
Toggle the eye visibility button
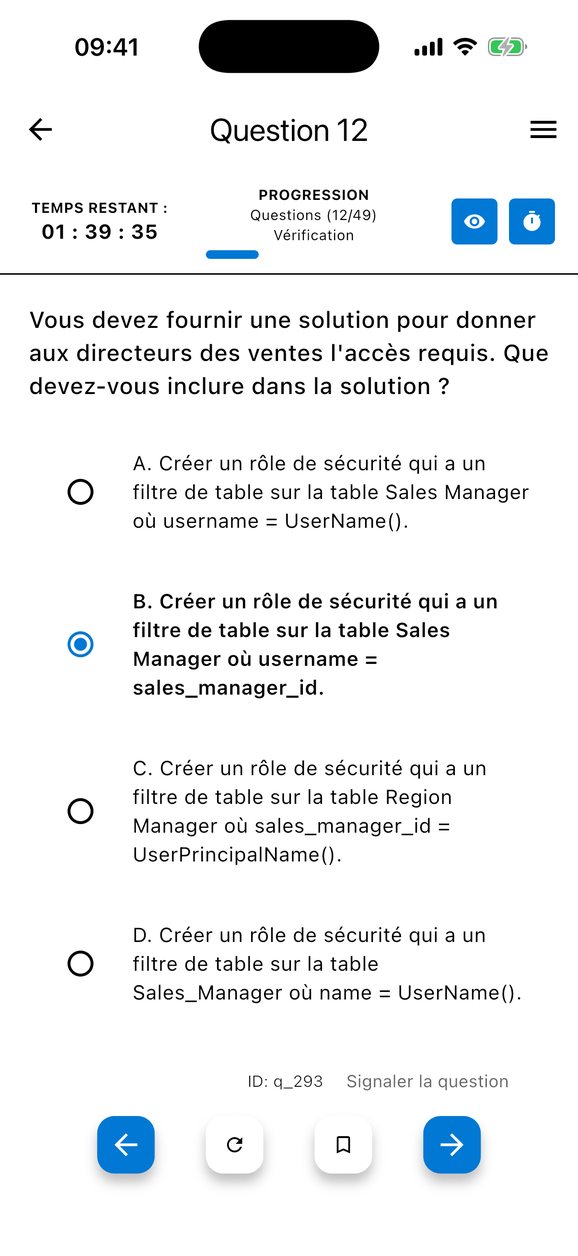474,221
